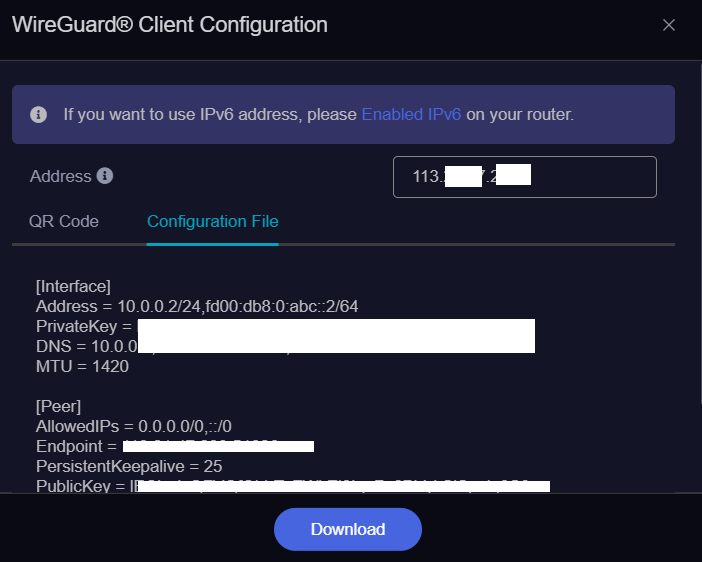Click the info icon in the IPv6 notice
Viewport: 702px width, 562px height.
tap(39, 114)
